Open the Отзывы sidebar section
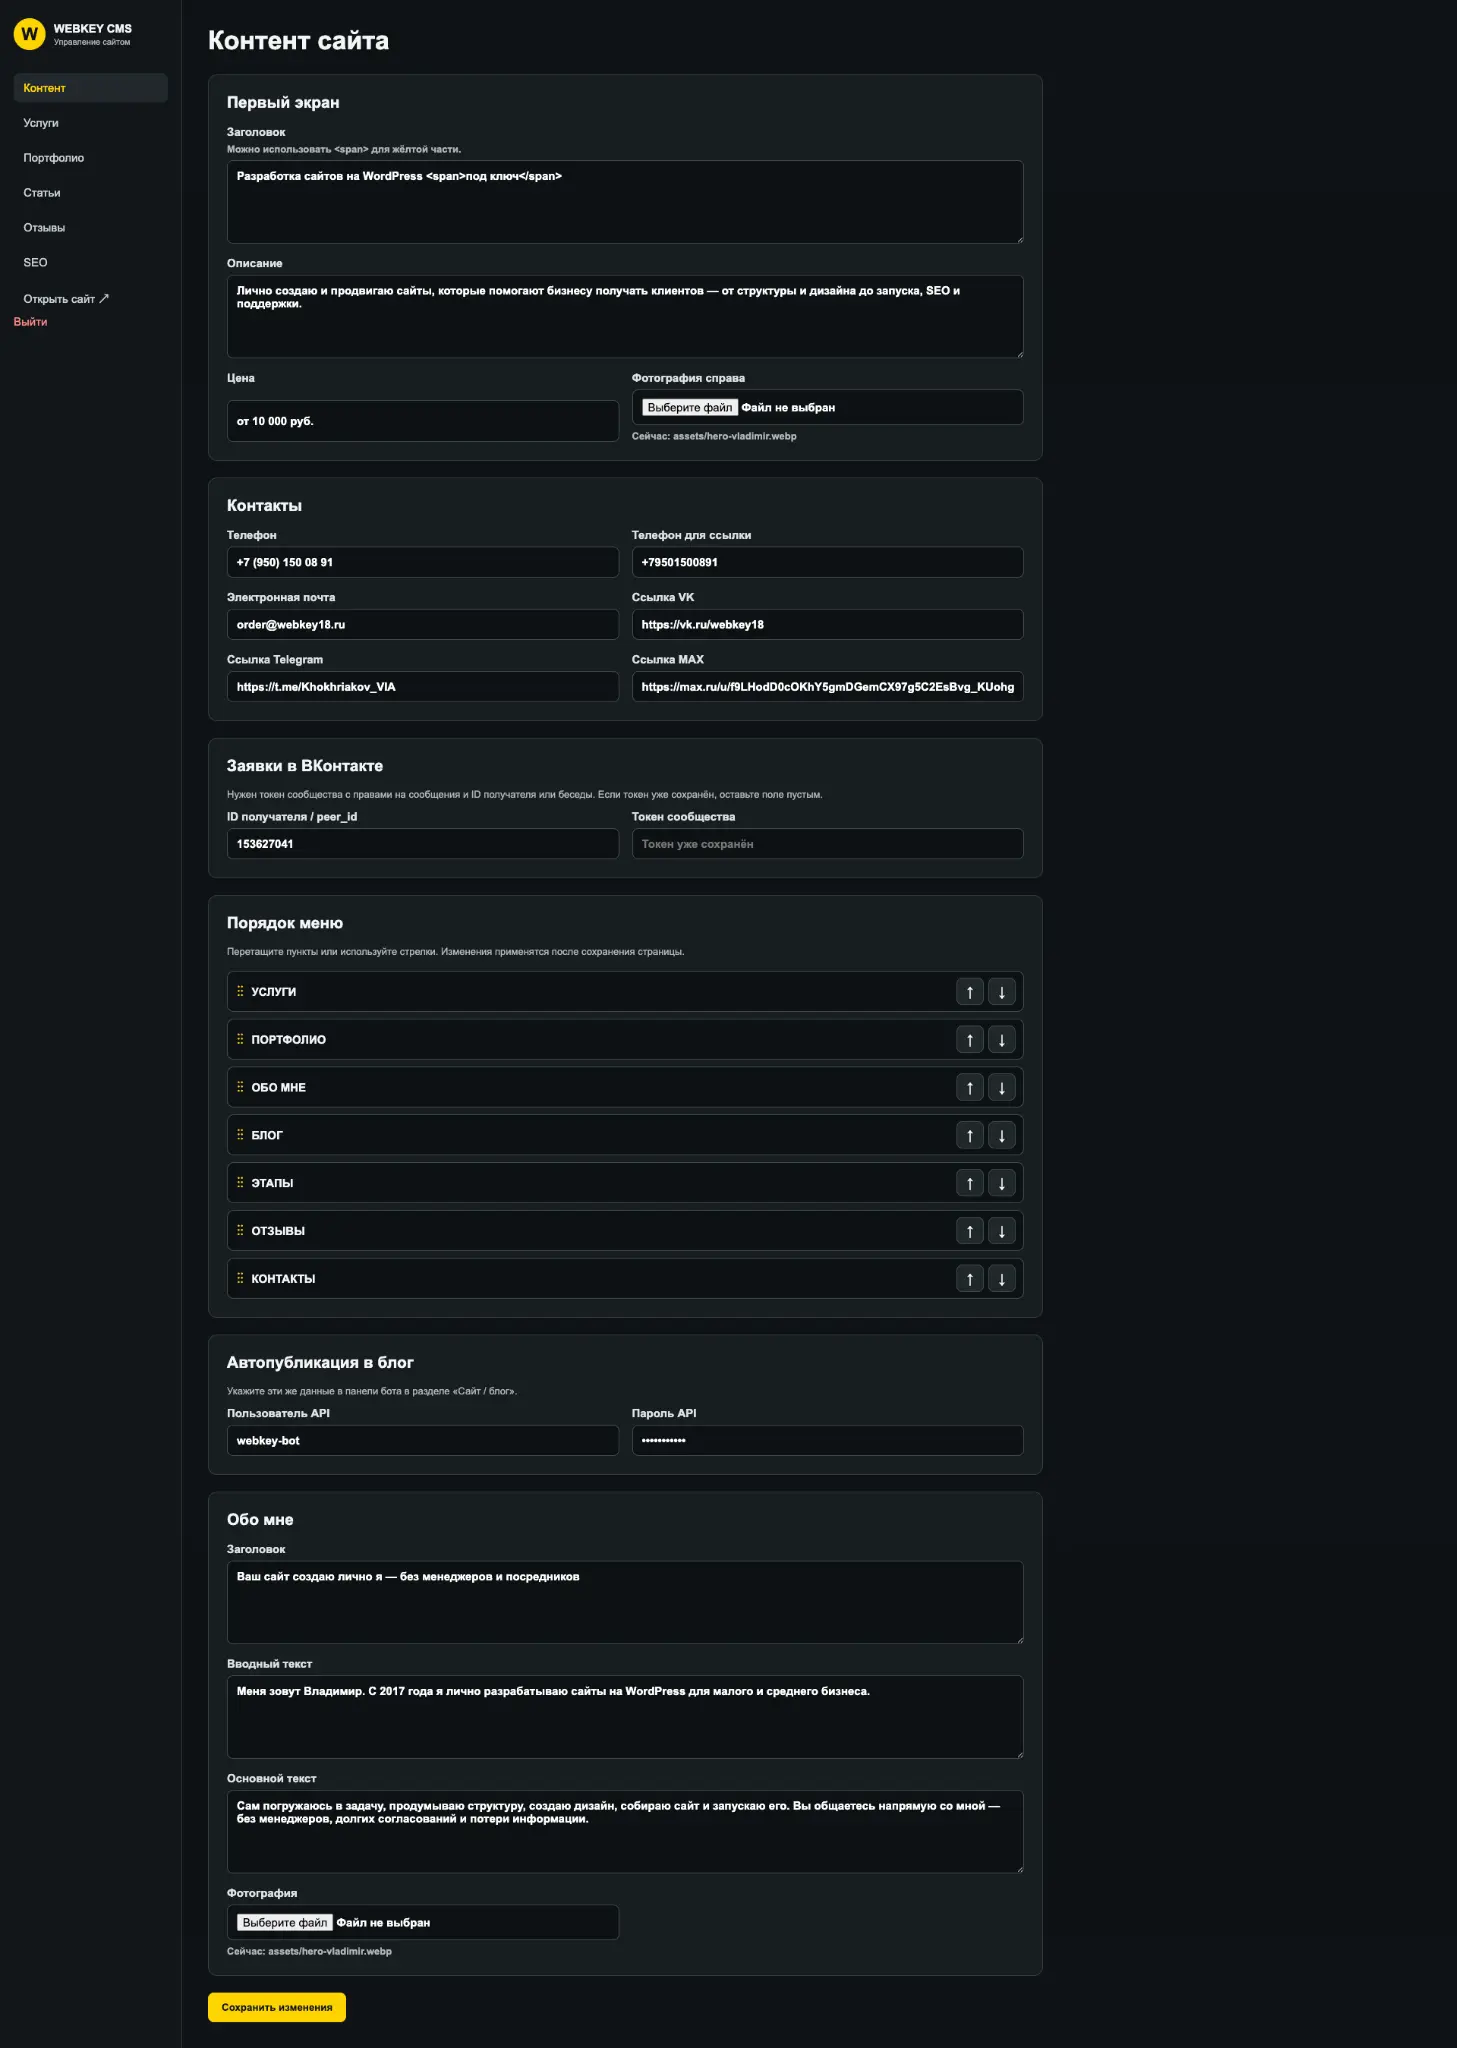This screenshot has width=1457, height=2048. coord(91,228)
